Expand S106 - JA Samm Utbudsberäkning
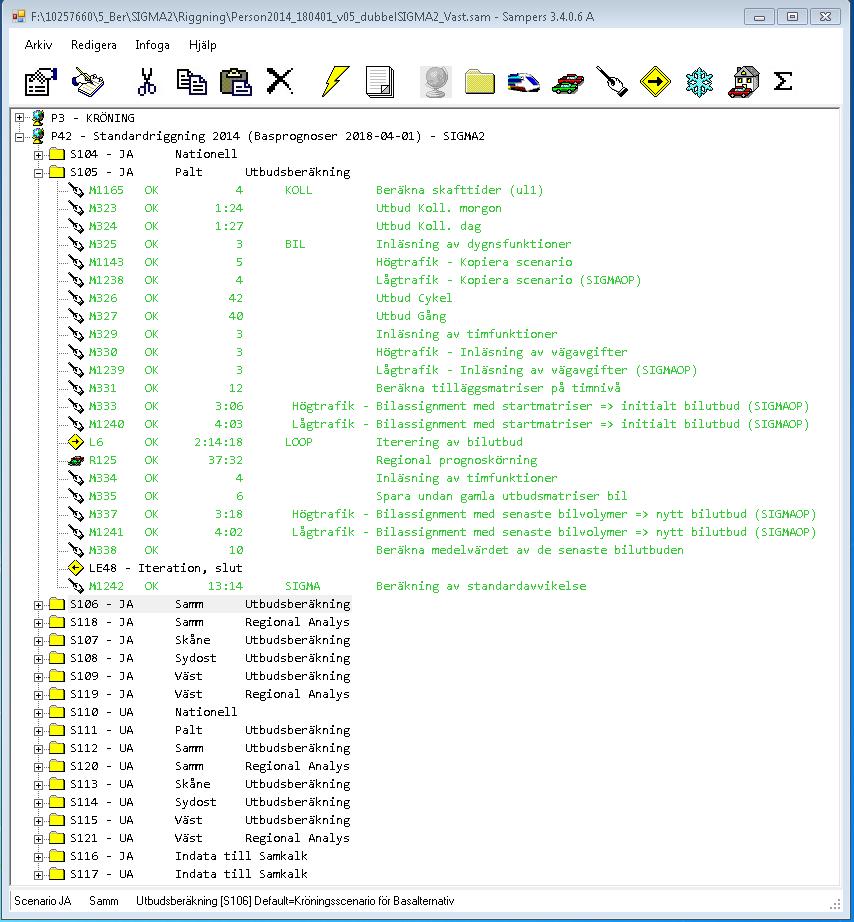 pyautogui.click(x=38, y=604)
